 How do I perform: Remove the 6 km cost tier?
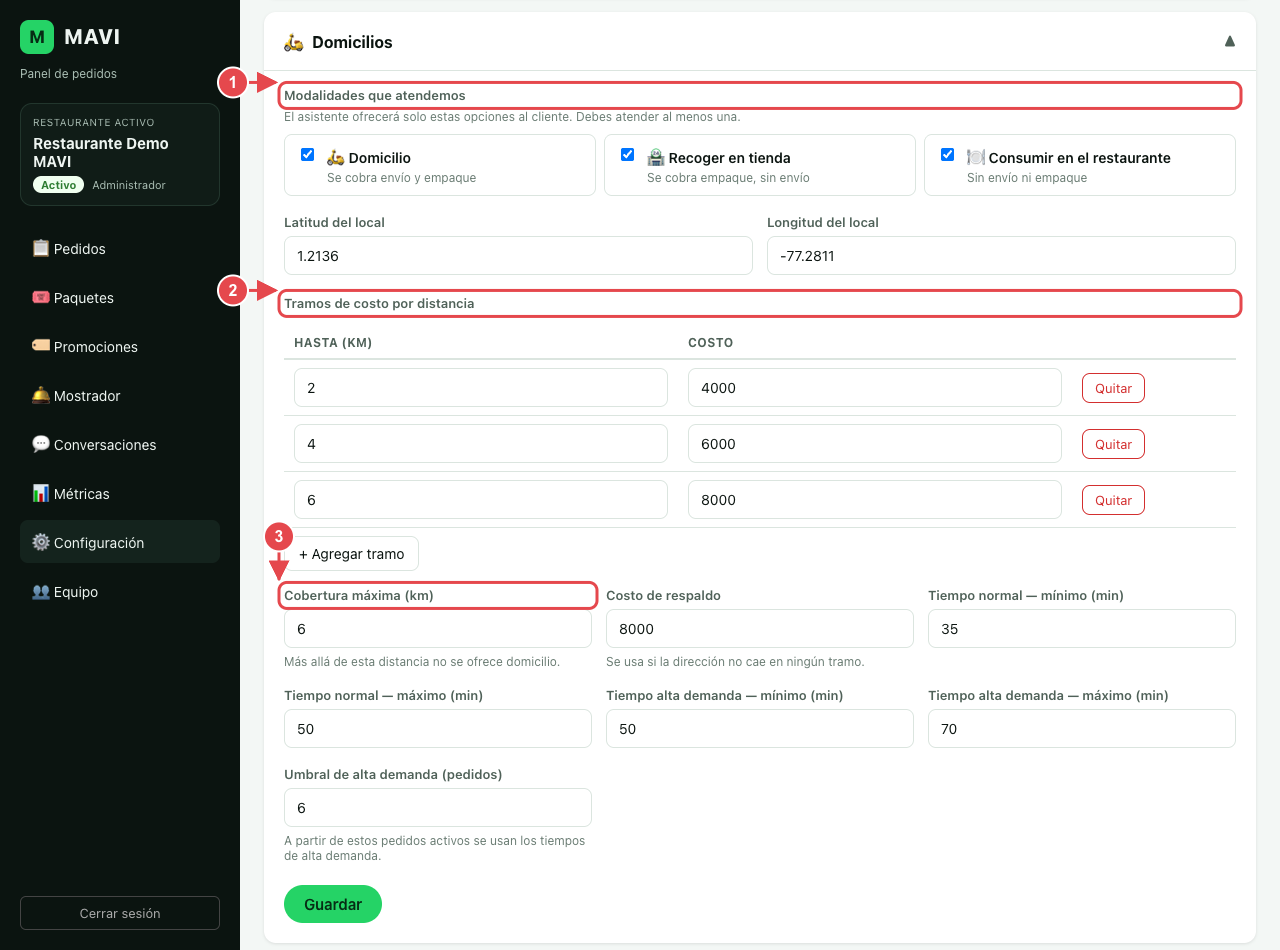(1113, 500)
